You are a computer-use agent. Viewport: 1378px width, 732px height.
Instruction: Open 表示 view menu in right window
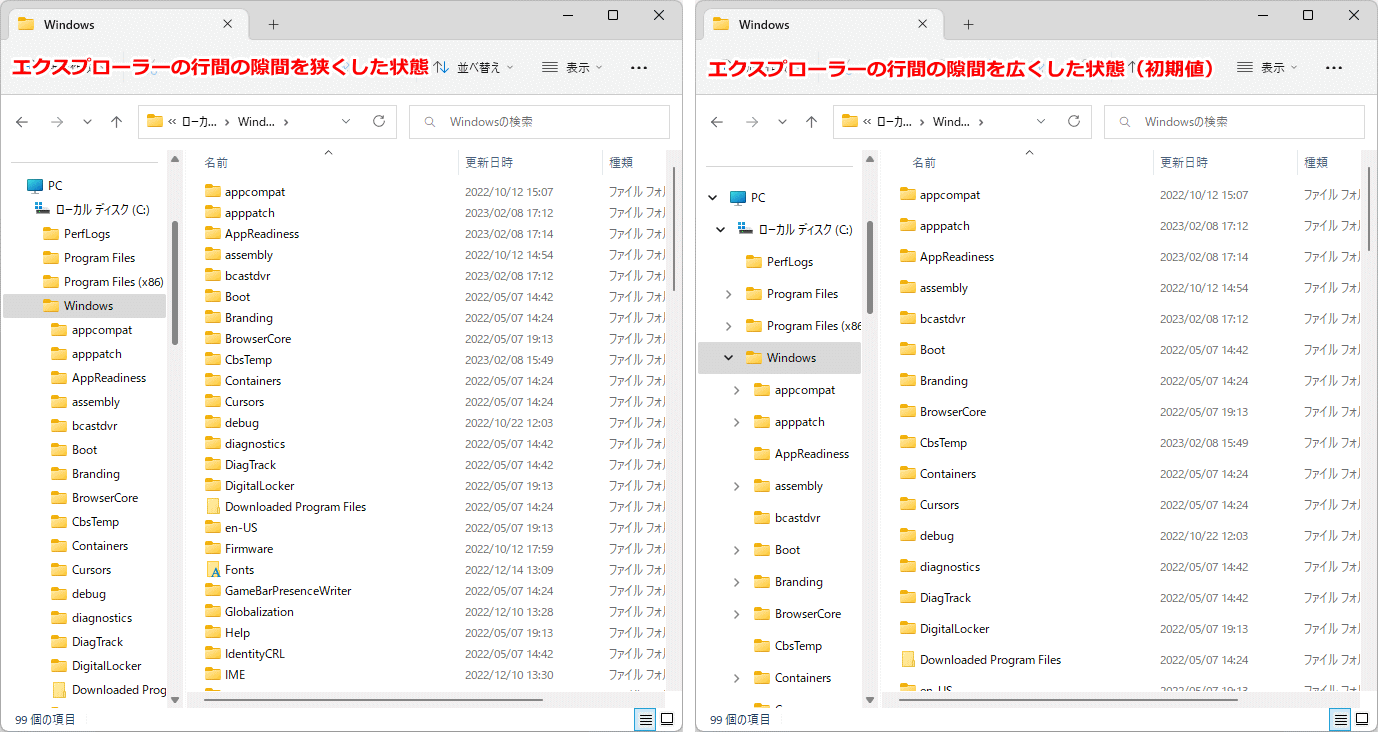1267,68
